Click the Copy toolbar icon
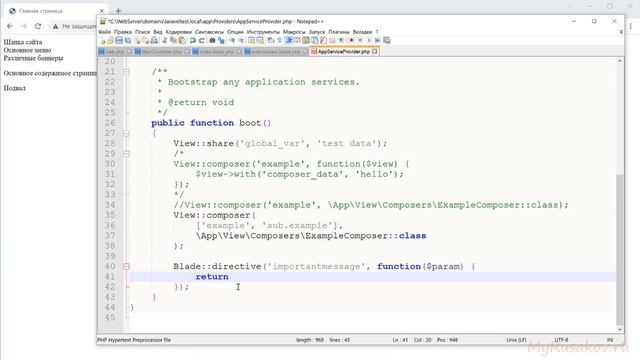Image resolution: width=640 pixels, height=360 pixels. coord(173,40)
